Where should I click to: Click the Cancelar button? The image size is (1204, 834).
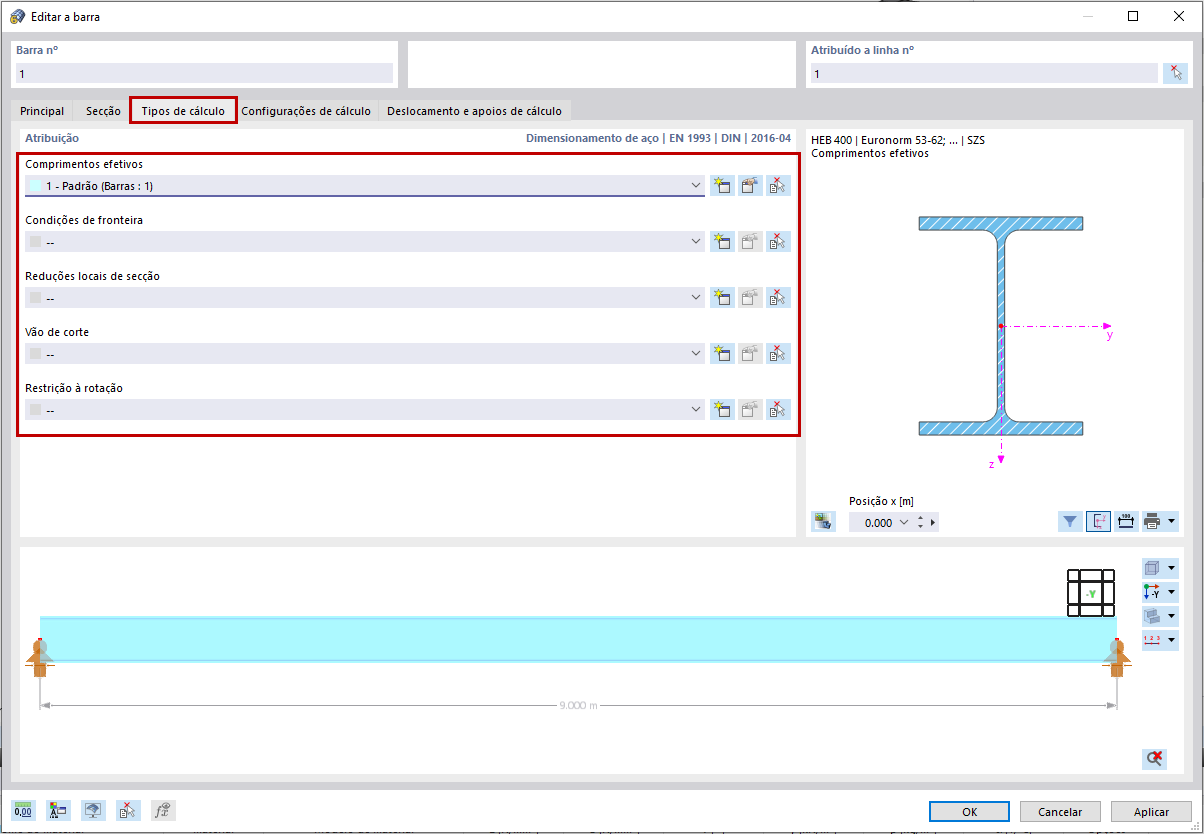click(1060, 812)
